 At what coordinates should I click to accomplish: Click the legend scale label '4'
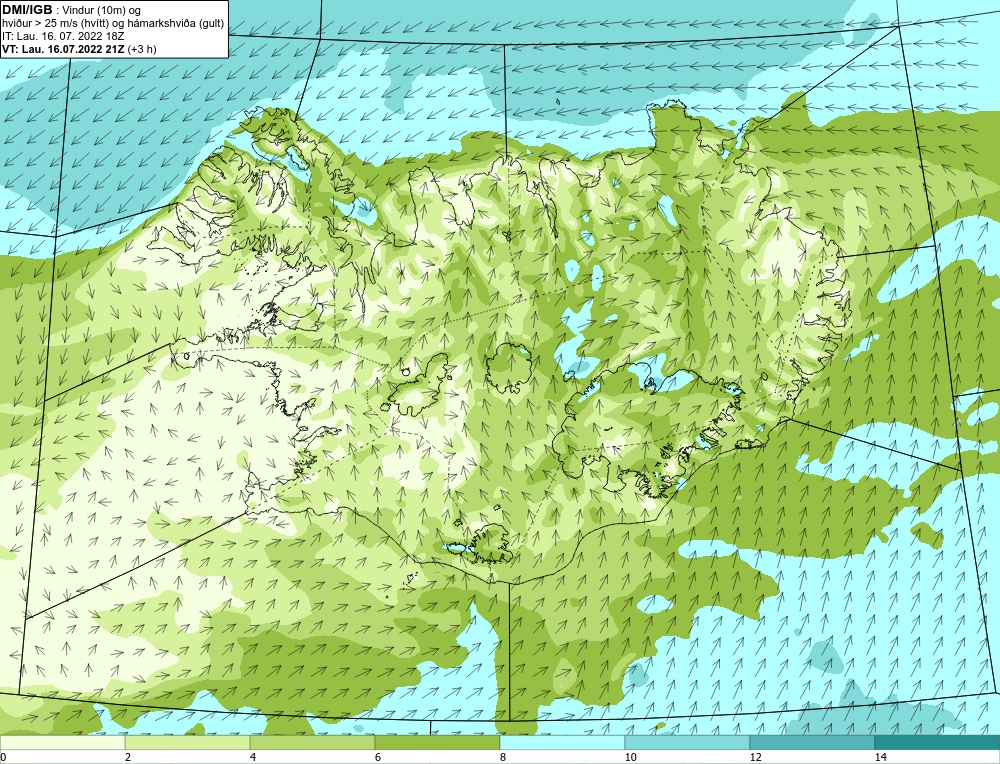click(253, 757)
